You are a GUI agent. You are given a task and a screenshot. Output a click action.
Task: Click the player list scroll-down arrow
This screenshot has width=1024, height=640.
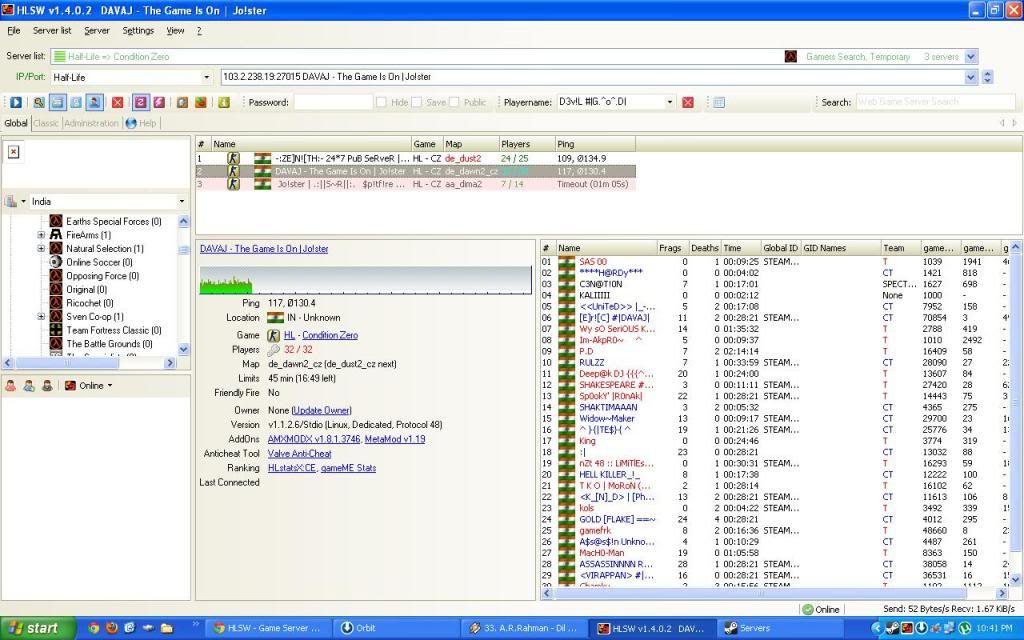(1015, 579)
